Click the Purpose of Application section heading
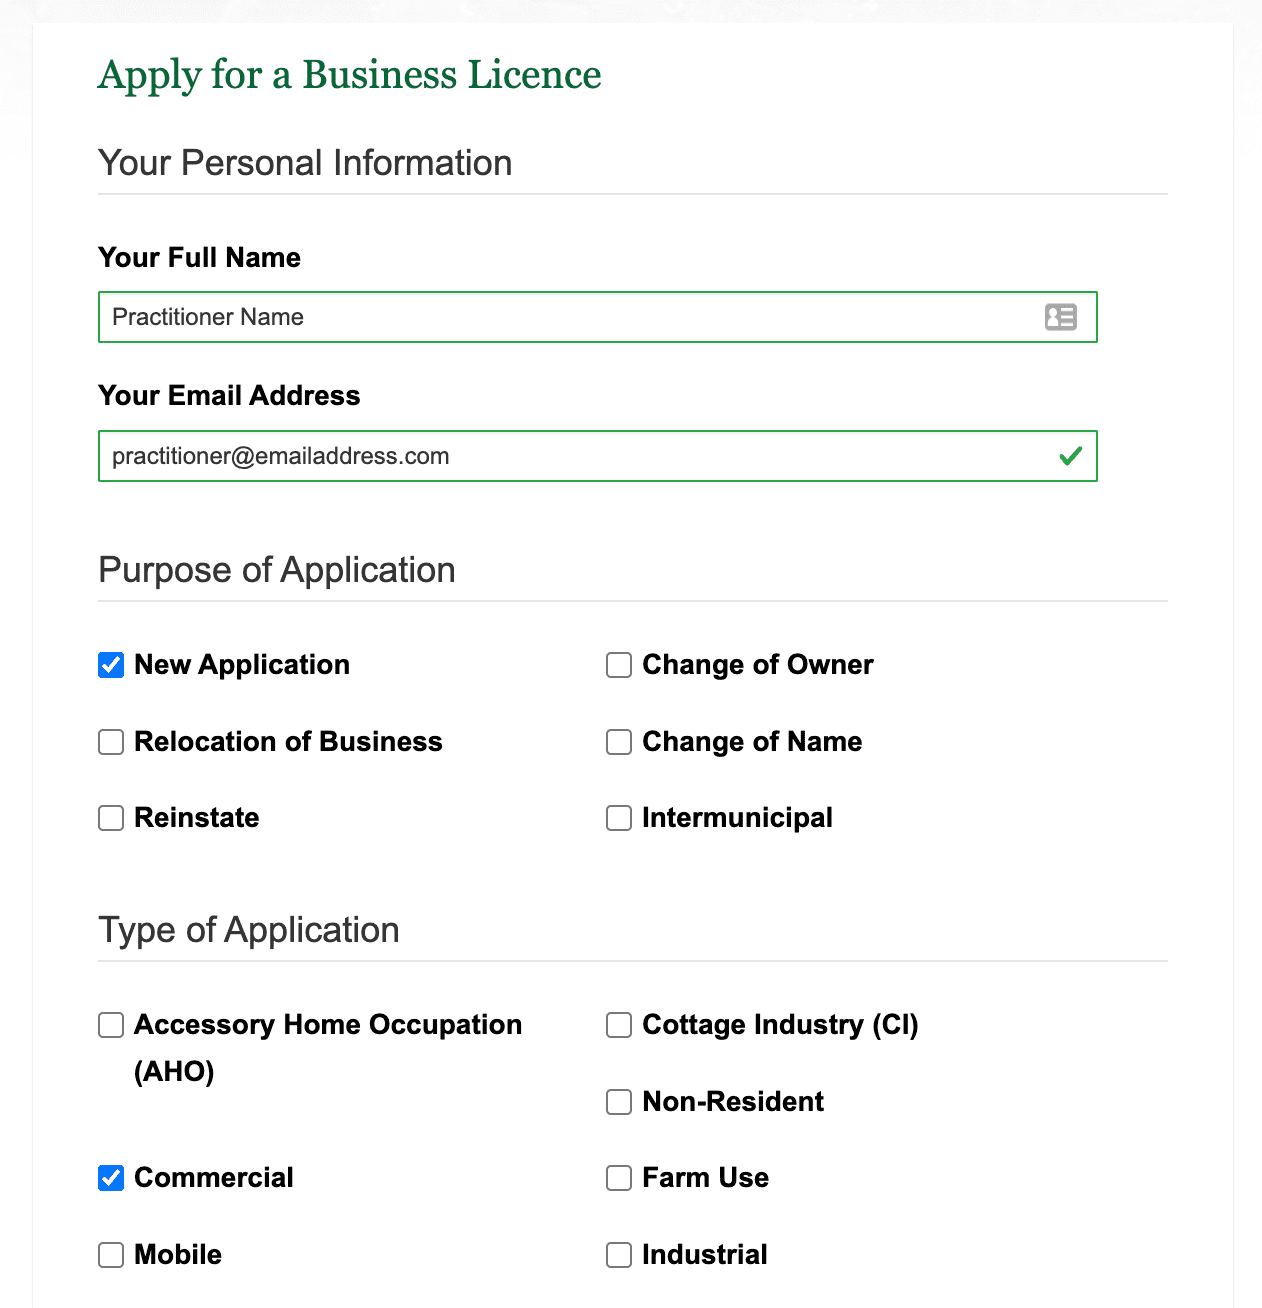 pyautogui.click(x=277, y=570)
